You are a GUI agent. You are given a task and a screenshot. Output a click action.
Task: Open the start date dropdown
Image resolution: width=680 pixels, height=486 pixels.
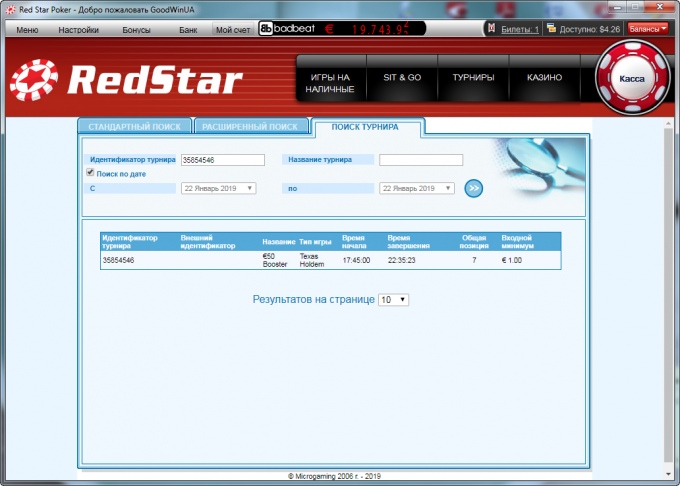tap(219, 188)
